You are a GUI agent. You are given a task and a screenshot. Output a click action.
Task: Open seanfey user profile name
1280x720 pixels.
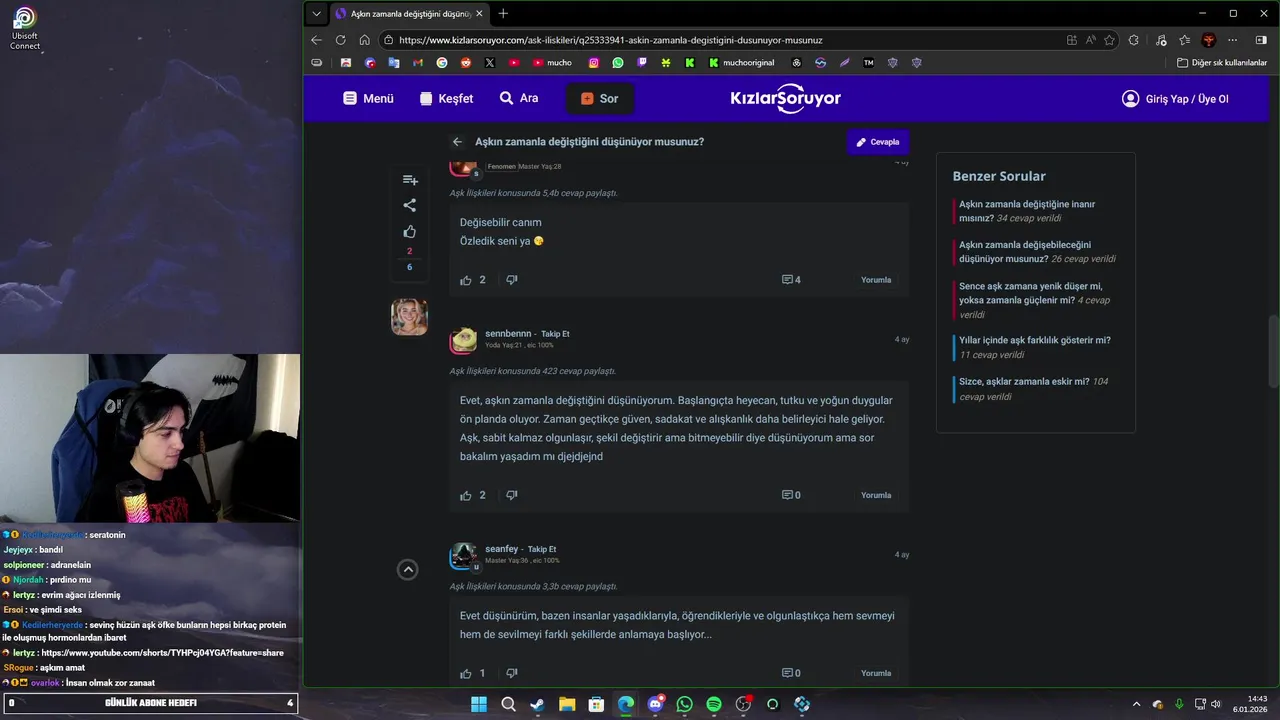tap(502, 549)
